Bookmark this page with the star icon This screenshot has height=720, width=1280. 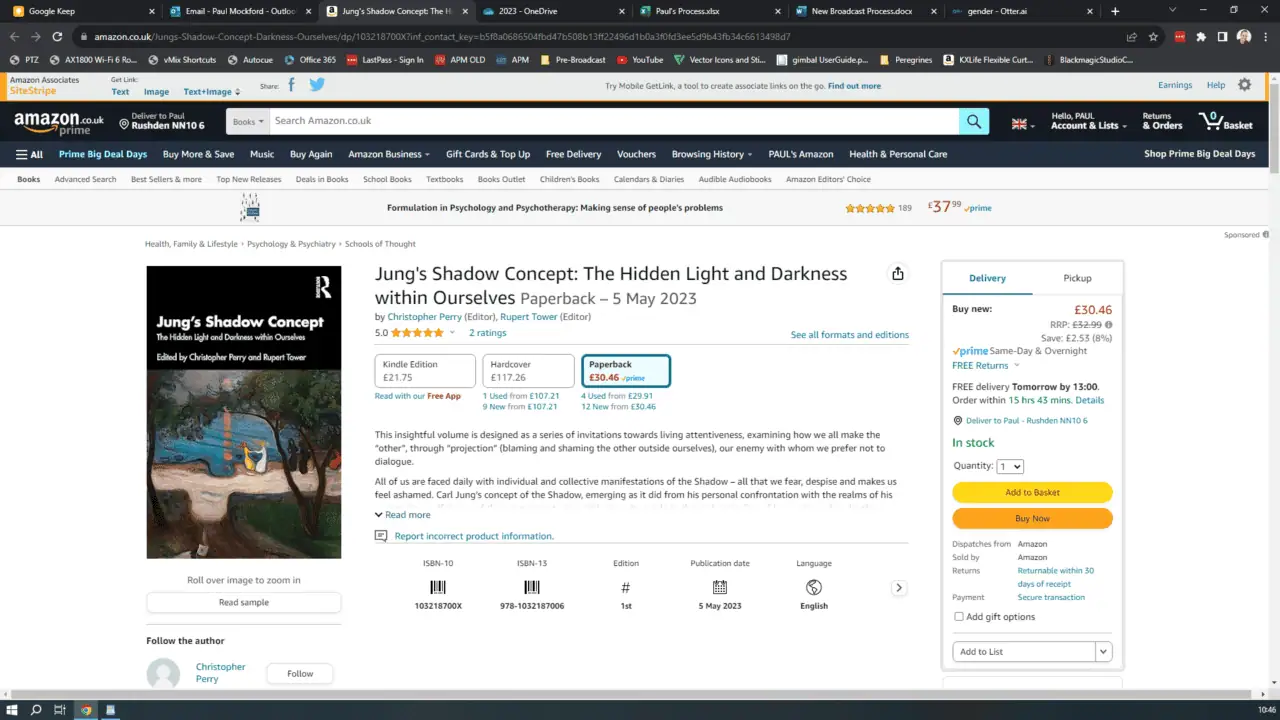click(1153, 37)
